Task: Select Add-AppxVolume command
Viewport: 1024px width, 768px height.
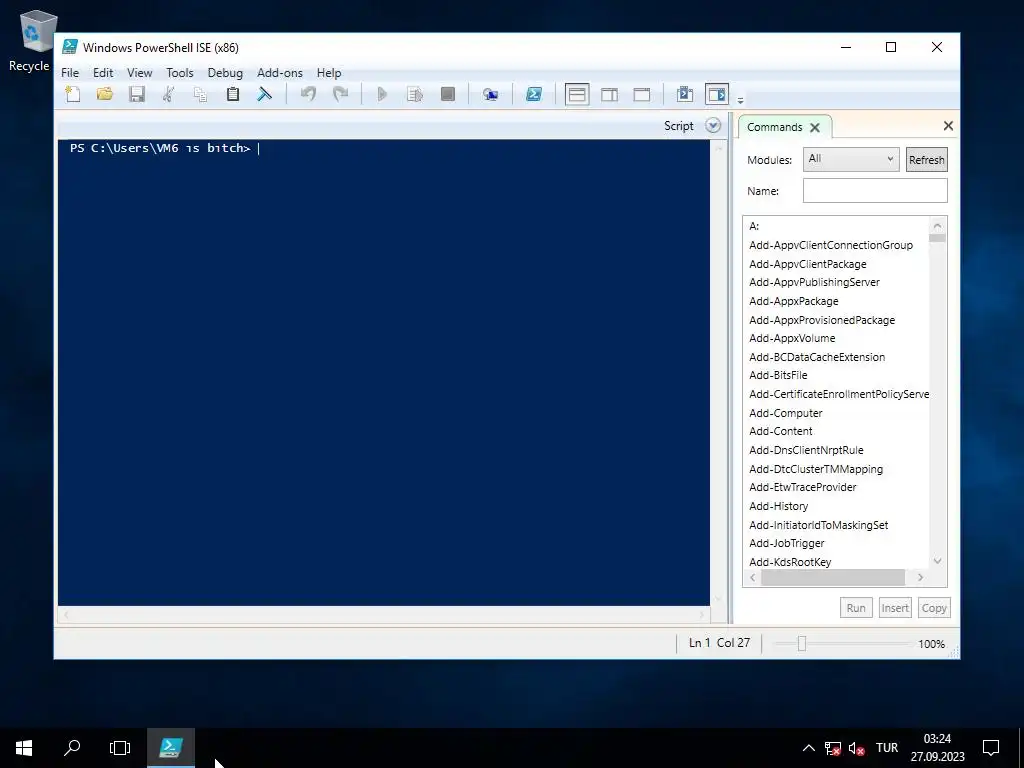Action: (x=792, y=338)
